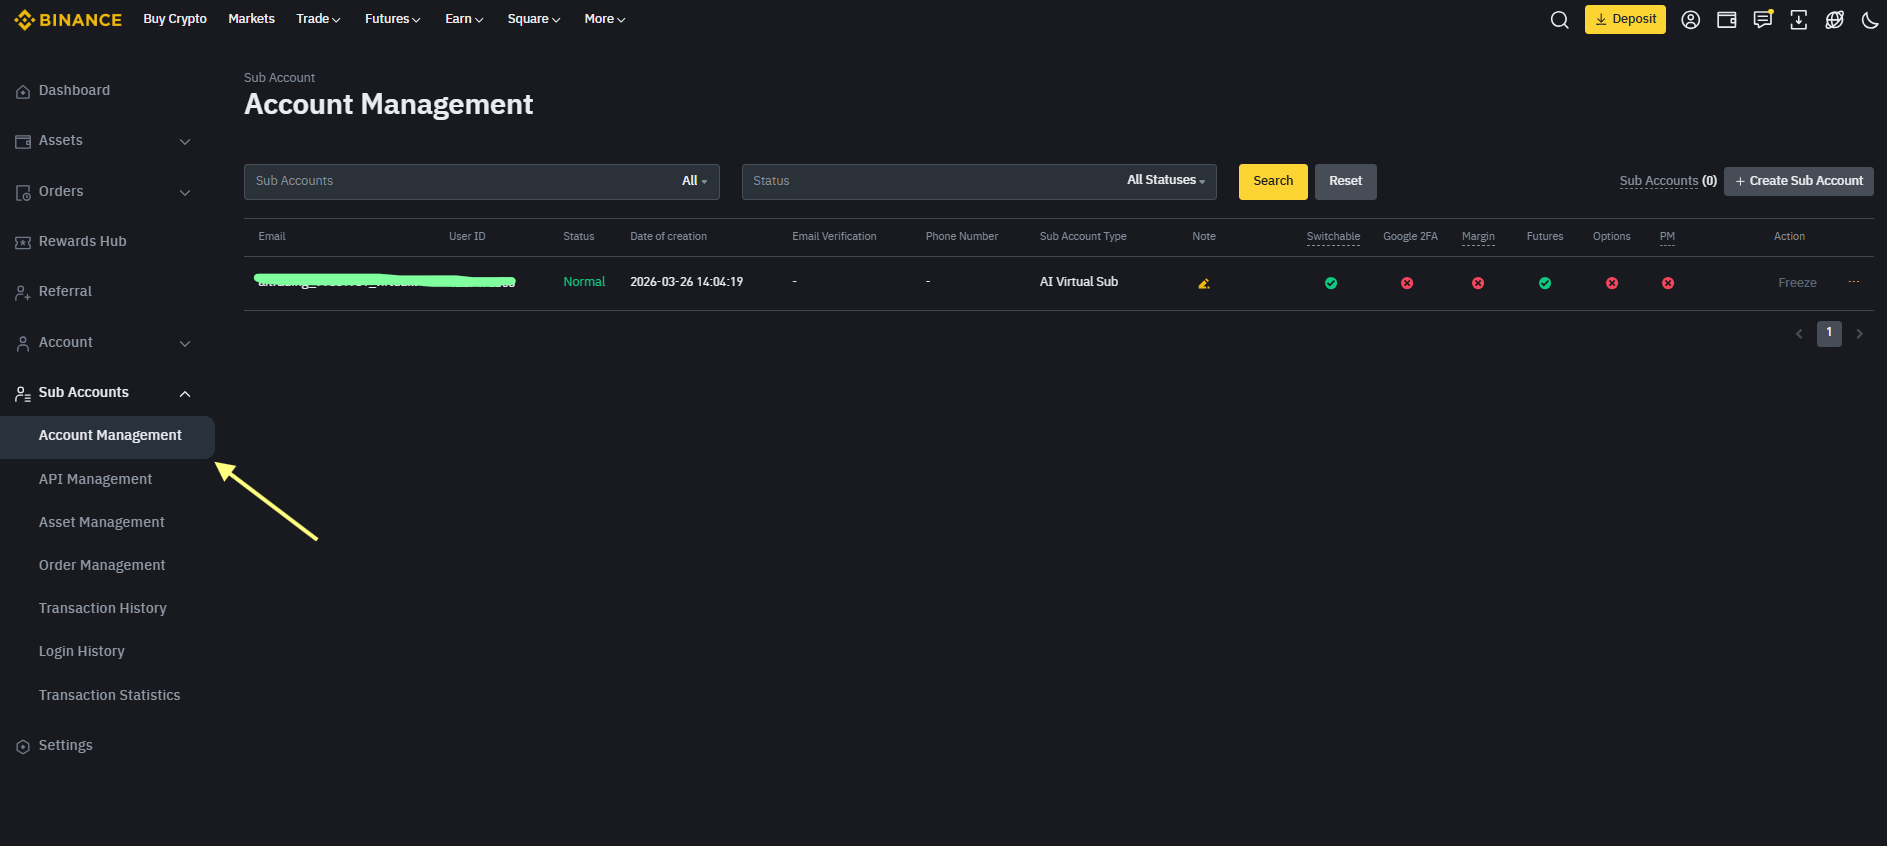Image resolution: width=1887 pixels, height=846 pixels.
Task: Click the download app icon
Action: pyautogui.click(x=1798, y=20)
